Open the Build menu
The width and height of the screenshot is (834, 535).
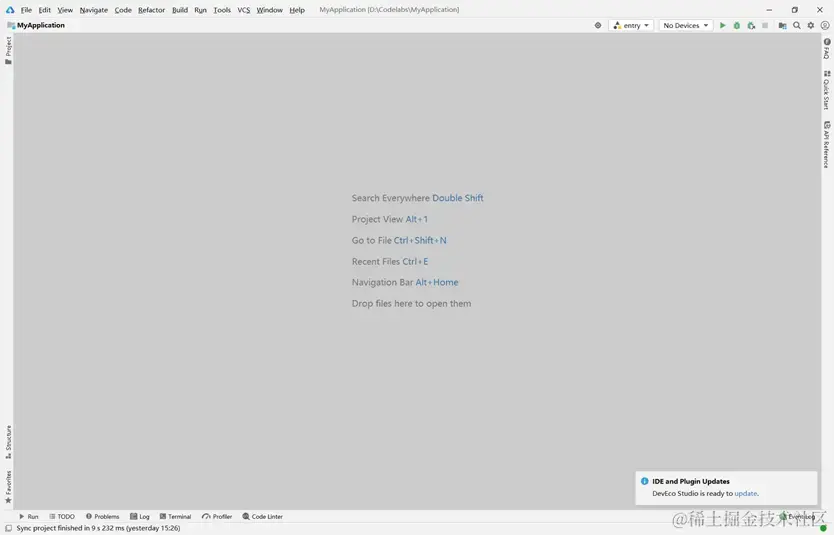180,10
